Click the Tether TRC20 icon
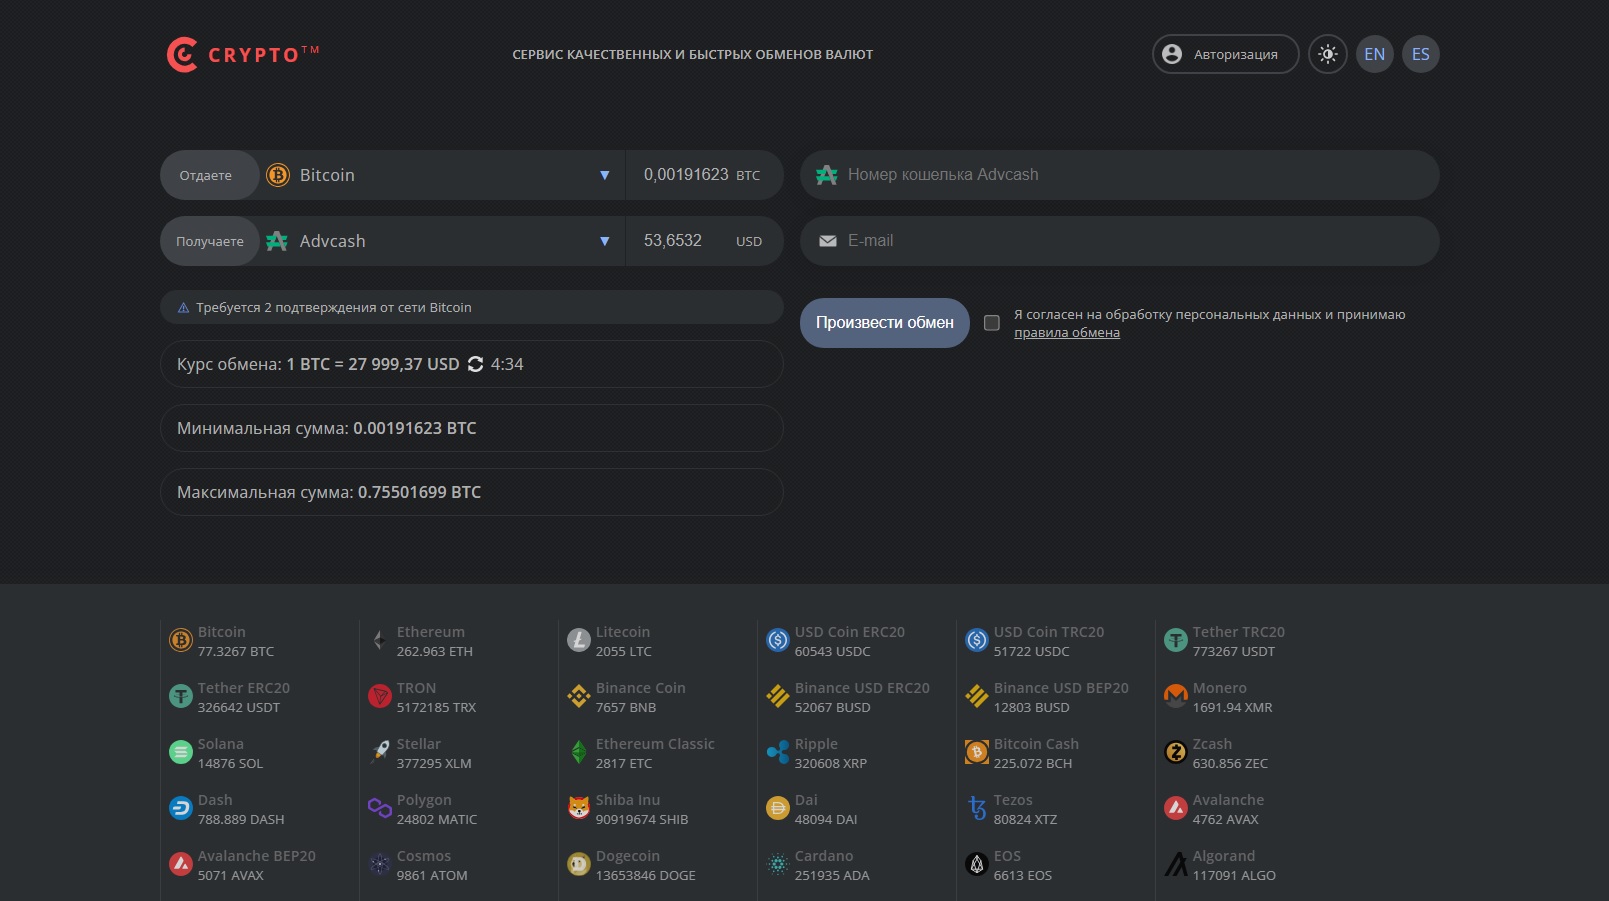This screenshot has width=1609, height=901. pyautogui.click(x=1176, y=640)
